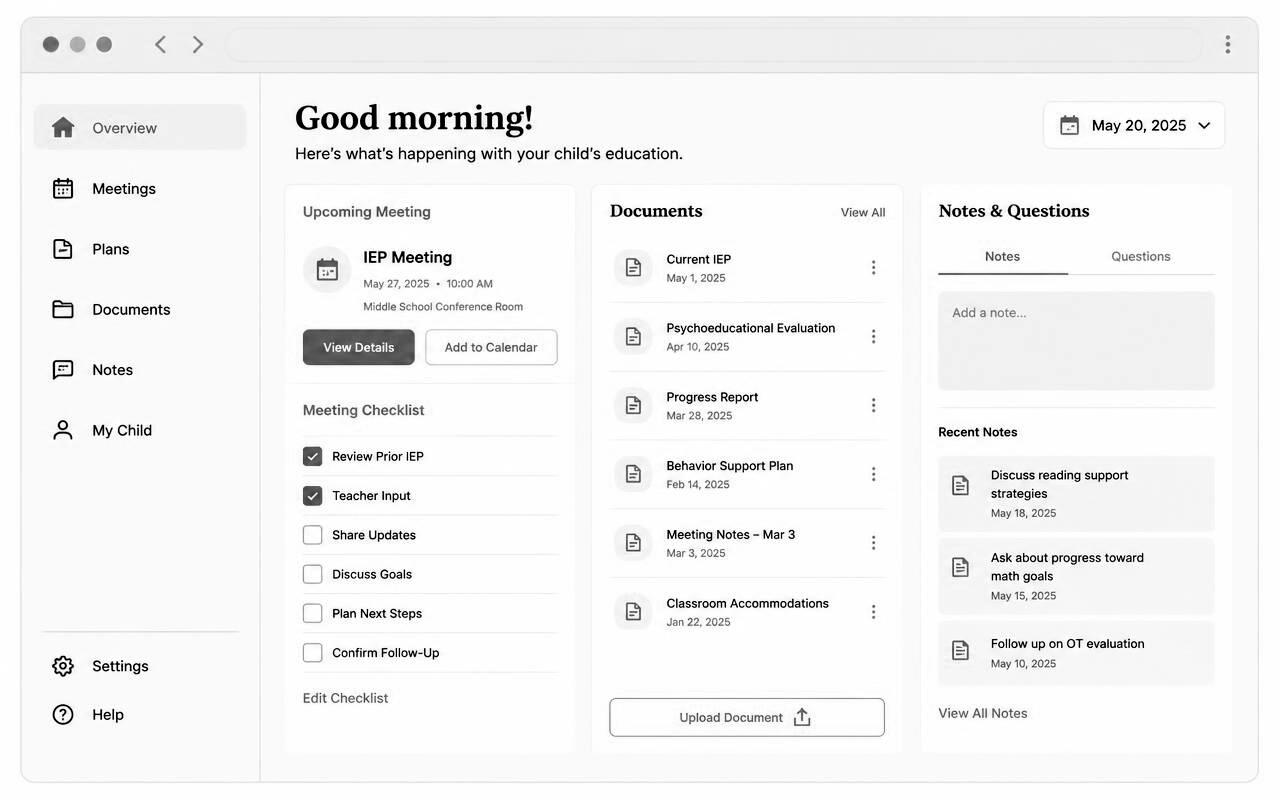Image resolution: width=1280 pixels, height=800 pixels.
Task: Click the browser back arrow
Action: pos(160,44)
